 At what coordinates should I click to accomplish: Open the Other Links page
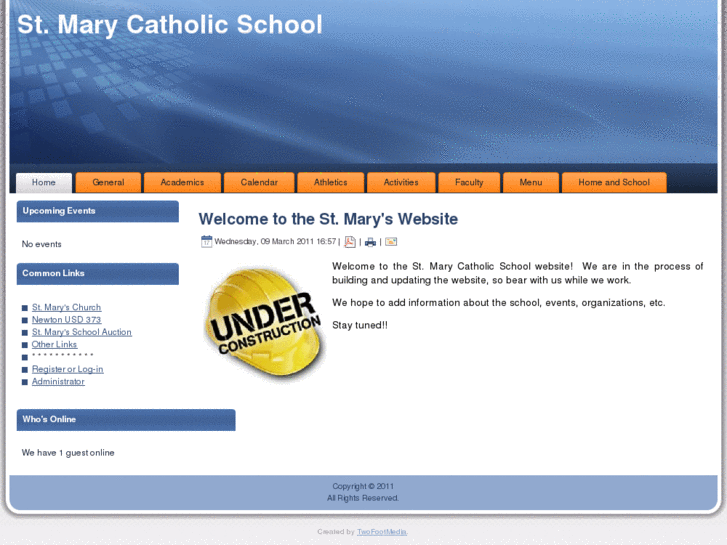tap(54, 345)
